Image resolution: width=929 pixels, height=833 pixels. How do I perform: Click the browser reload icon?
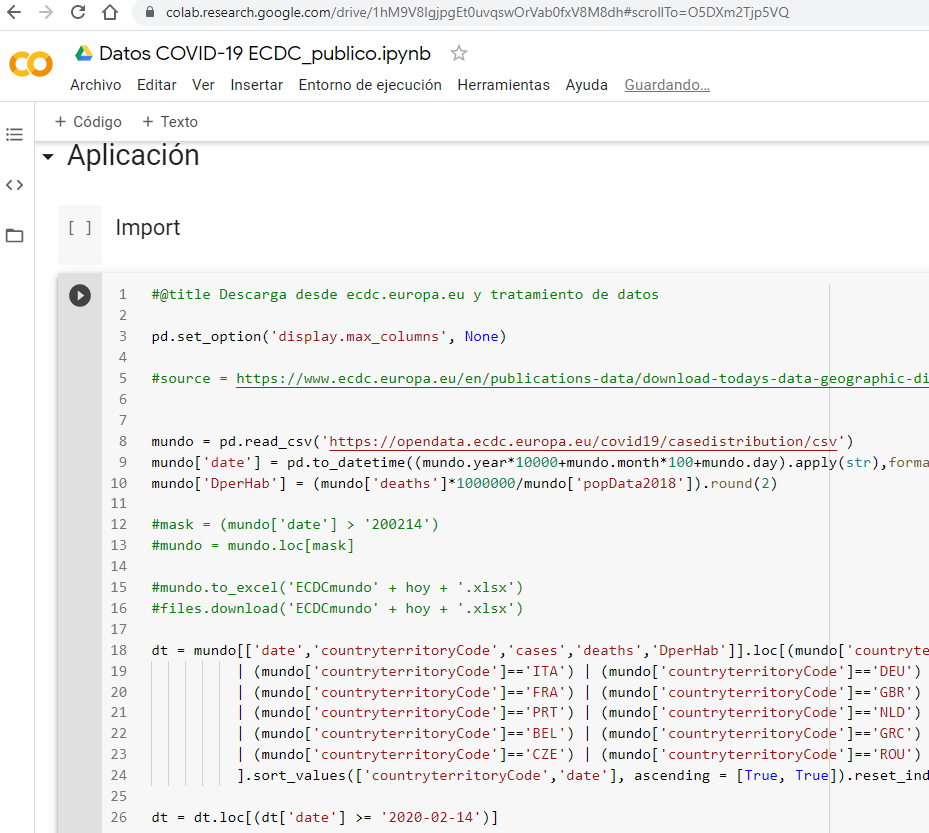click(x=78, y=13)
